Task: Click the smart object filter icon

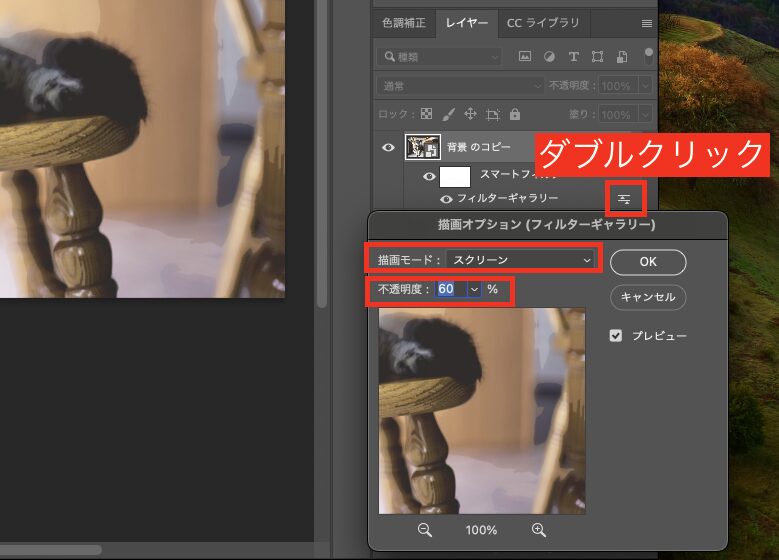Action: 622,57
